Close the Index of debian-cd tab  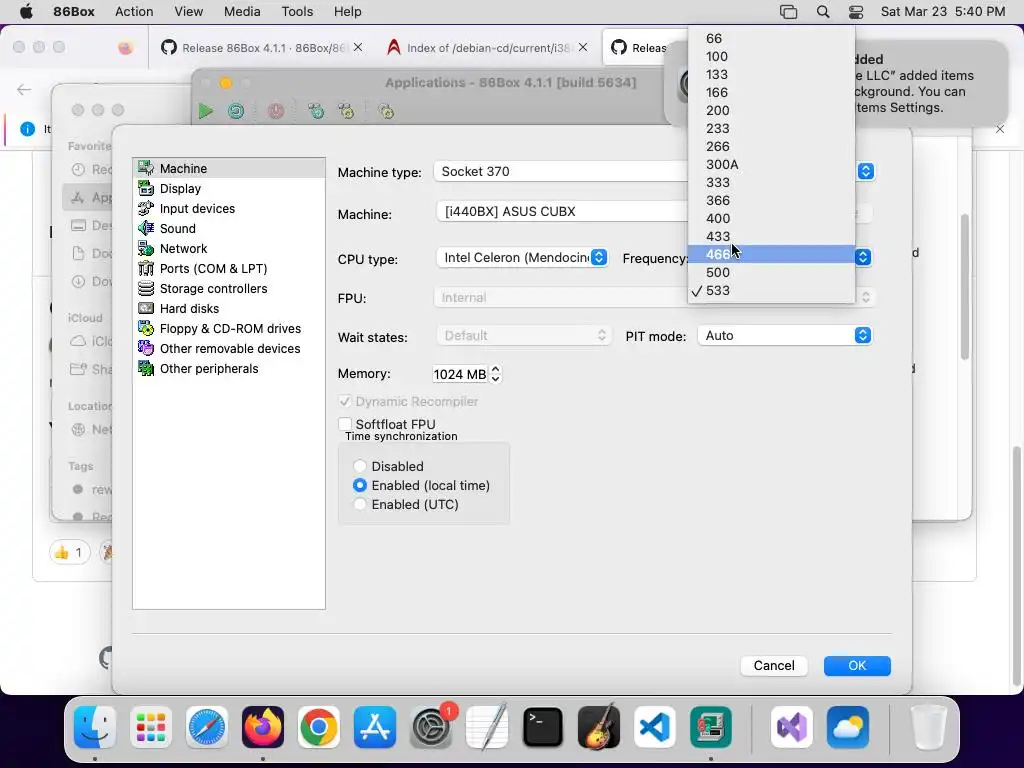(583, 47)
